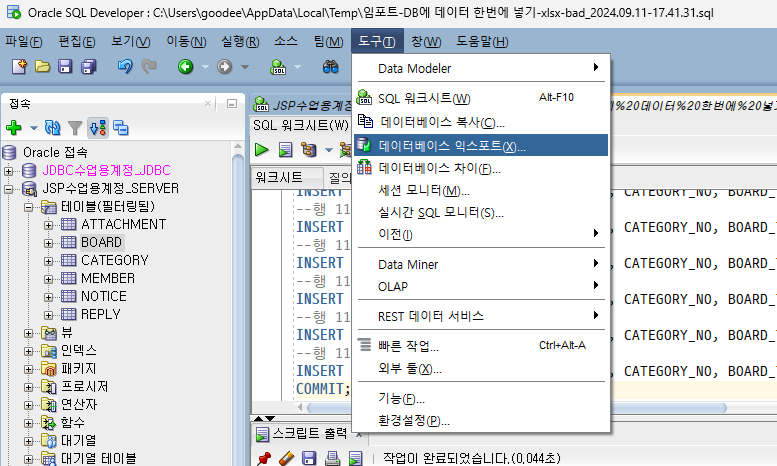This screenshot has width=777, height=466.
Task: Click the schema browser icon in connections panel
Action: coord(98,128)
